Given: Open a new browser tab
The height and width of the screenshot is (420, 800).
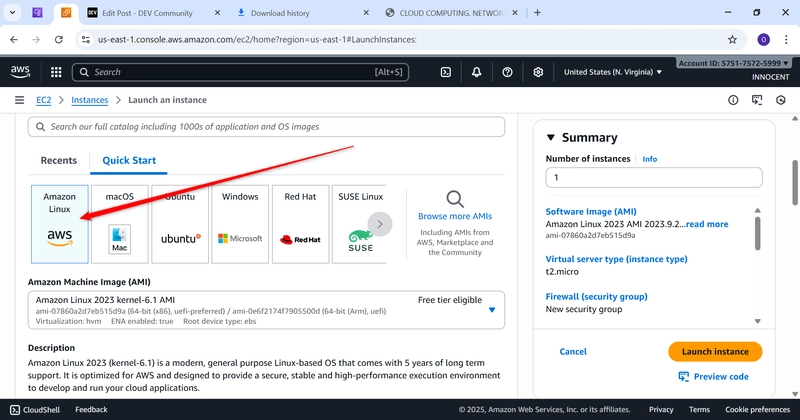Looking at the screenshot, I should 537,13.
